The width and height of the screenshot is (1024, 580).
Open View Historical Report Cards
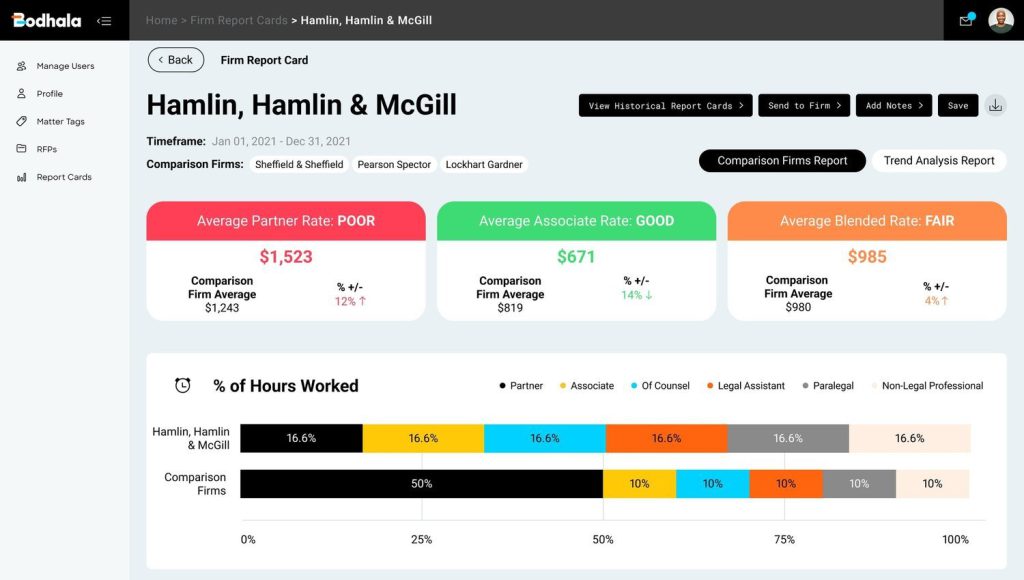point(665,105)
